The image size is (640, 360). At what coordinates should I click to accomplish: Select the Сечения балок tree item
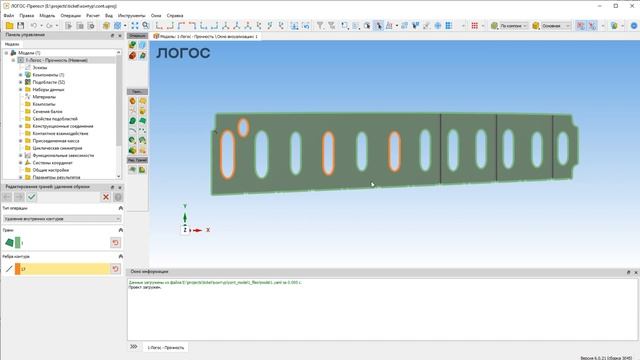(x=47, y=111)
